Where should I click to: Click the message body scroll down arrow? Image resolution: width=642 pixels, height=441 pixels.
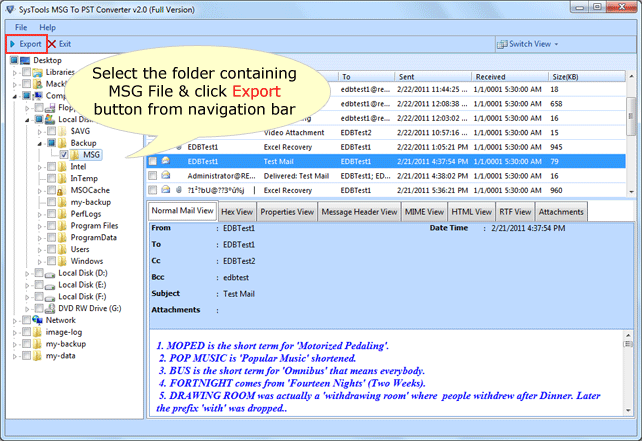click(628, 410)
